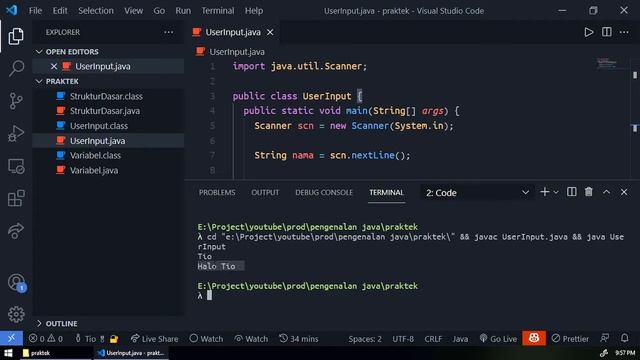Image resolution: width=640 pixels, height=360 pixels.
Task: Close UserInput.java in Open Editors
Action: click(x=54, y=66)
